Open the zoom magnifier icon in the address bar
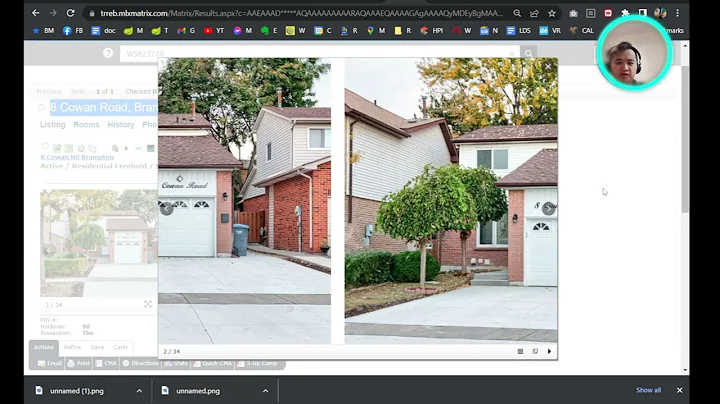Viewport: 720px width, 404px height. 517,13
